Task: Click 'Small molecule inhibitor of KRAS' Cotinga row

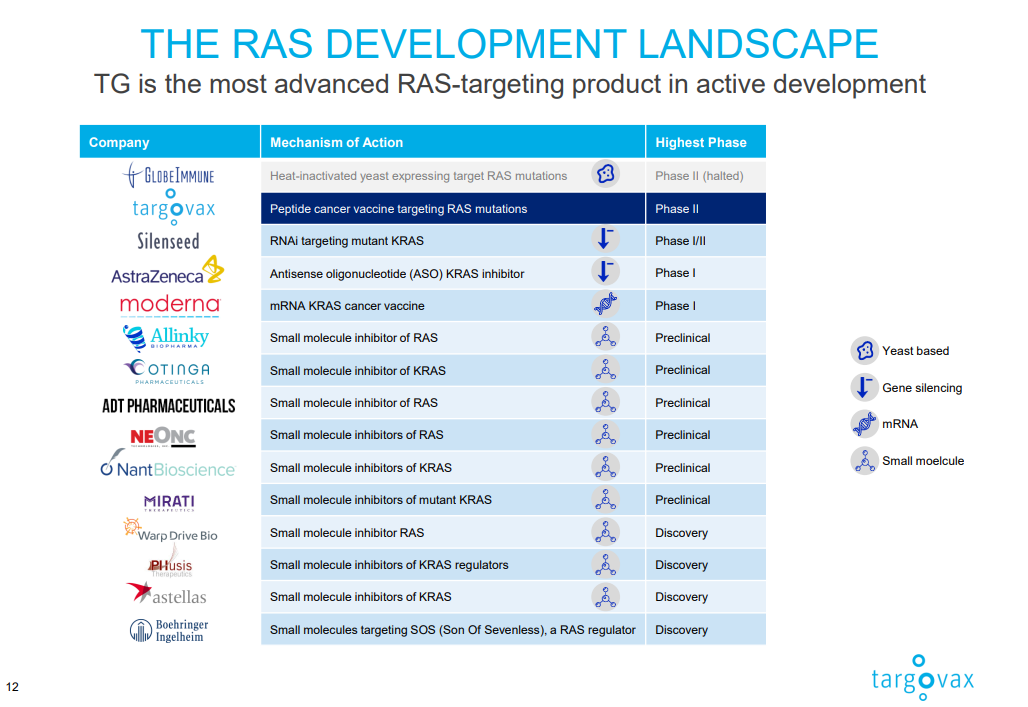Action: tap(357, 371)
